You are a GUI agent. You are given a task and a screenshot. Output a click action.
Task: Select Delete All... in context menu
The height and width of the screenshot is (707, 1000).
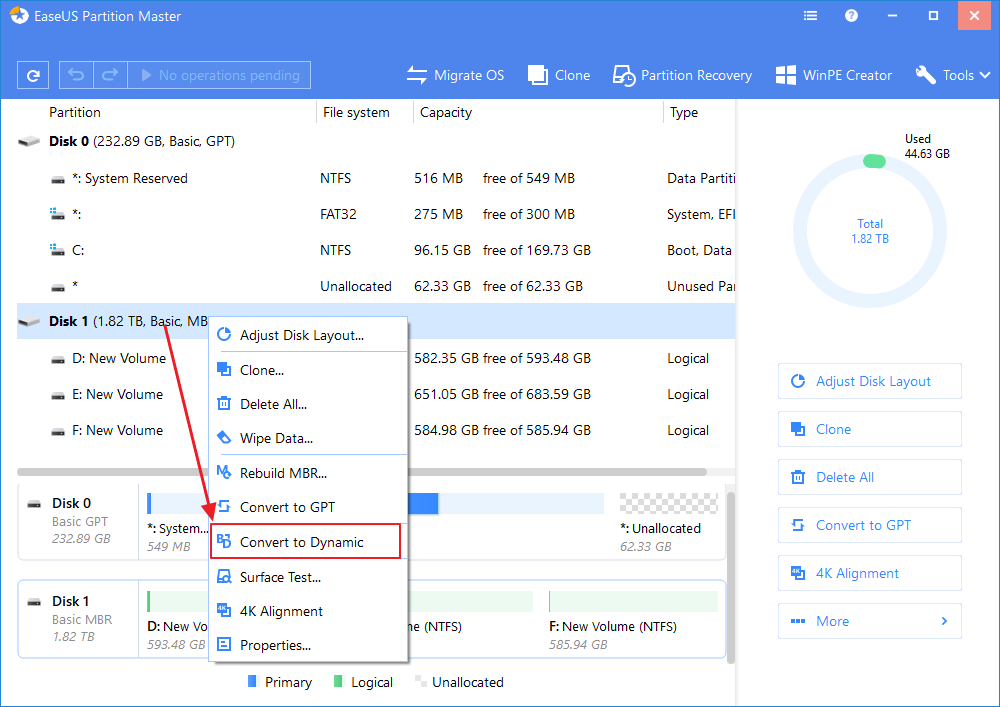(309, 404)
